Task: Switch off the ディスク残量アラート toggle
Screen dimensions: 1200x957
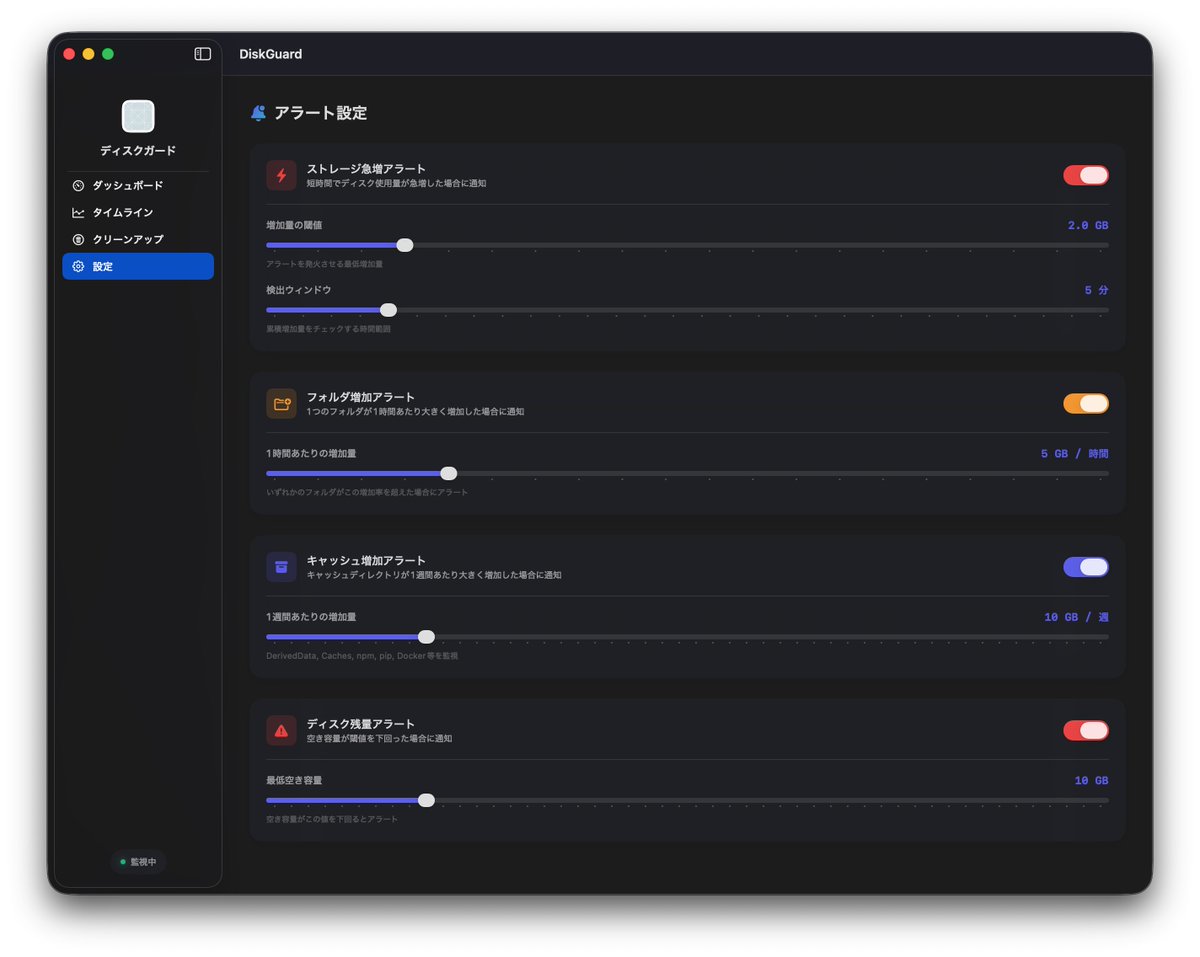Action: [1086, 731]
